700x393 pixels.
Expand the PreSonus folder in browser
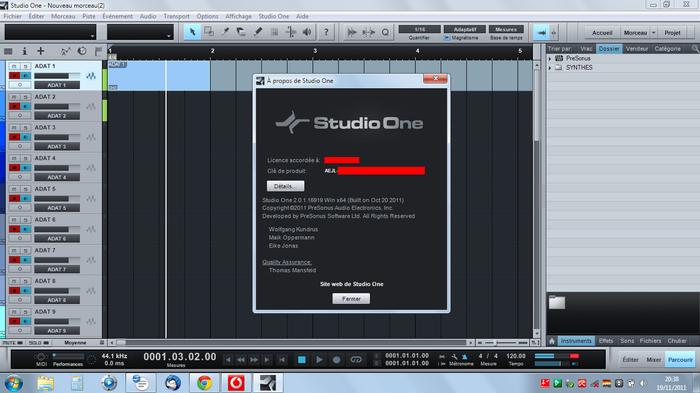pos(550,59)
